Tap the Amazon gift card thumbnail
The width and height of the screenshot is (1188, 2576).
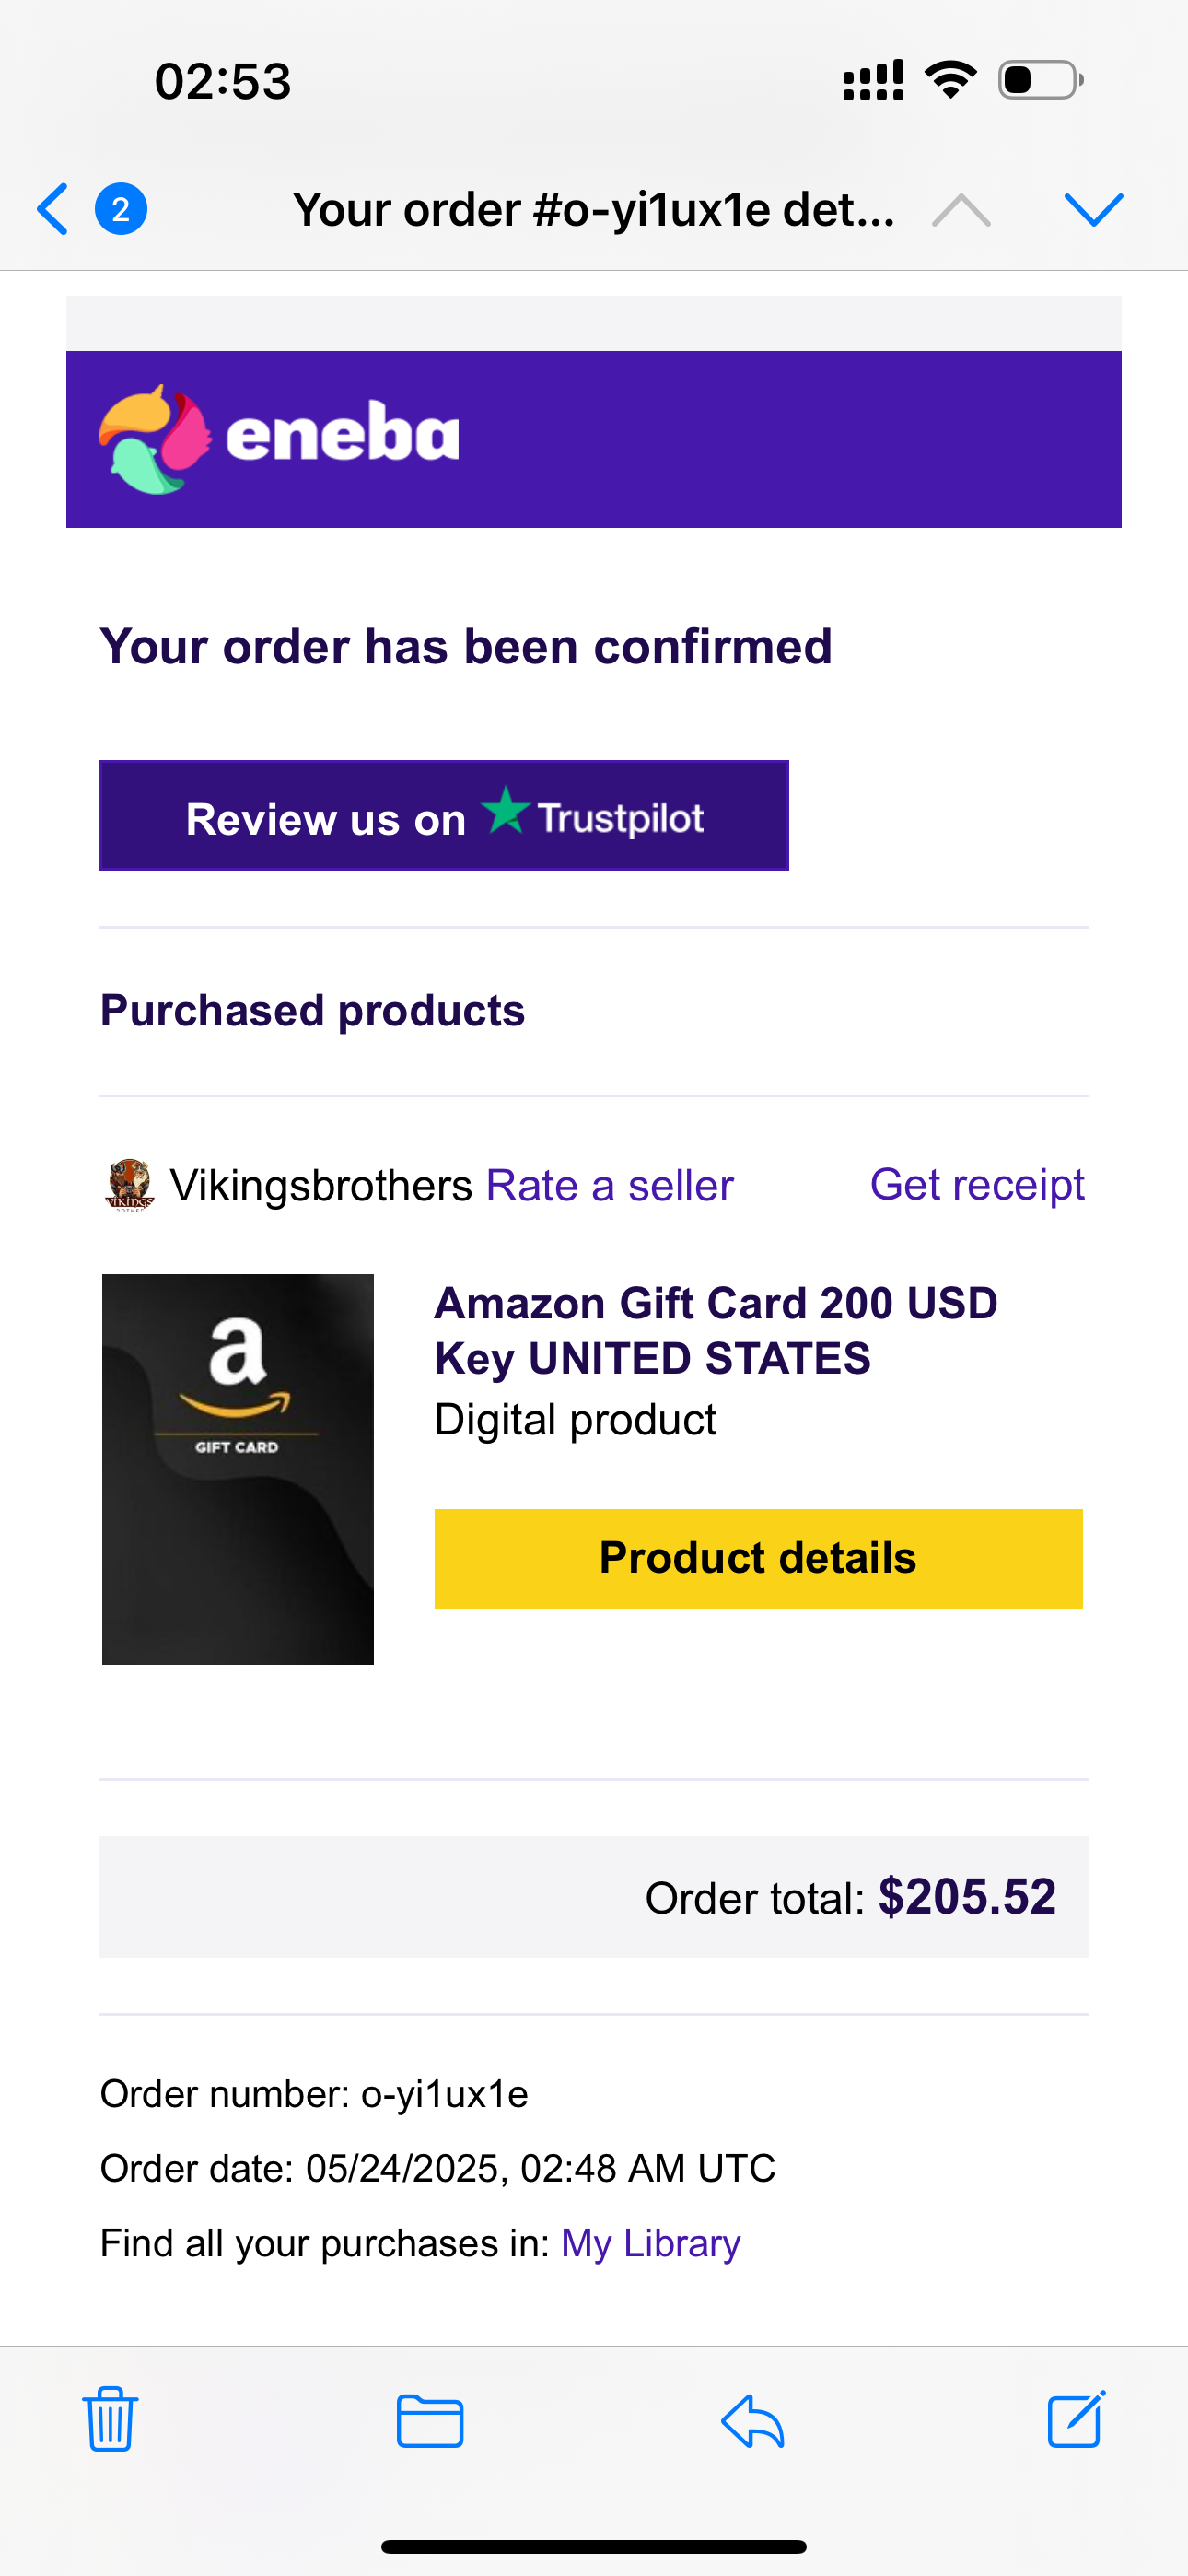pos(238,1469)
